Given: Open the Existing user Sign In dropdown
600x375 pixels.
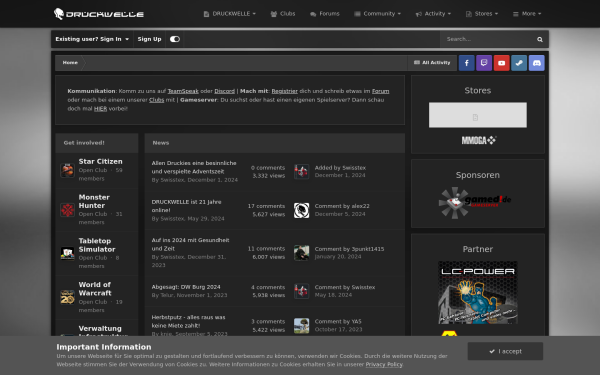Looking at the screenshot, I should [92, 39].
